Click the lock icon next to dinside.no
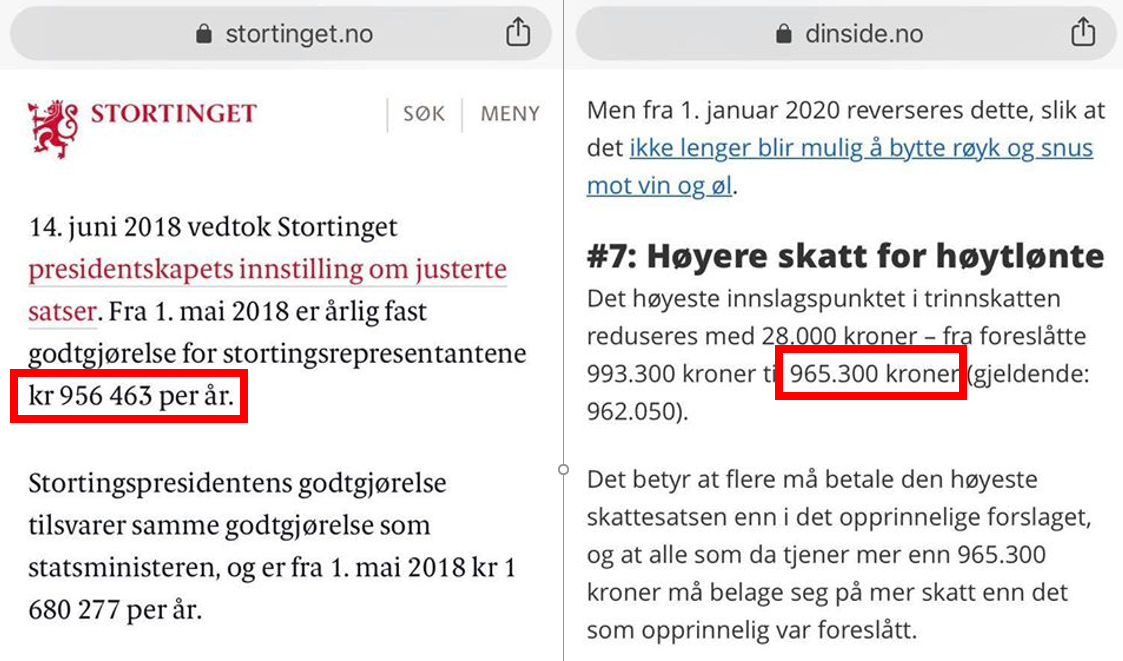1123x661 pixels. pyautogui.click(x=784, y=34)
